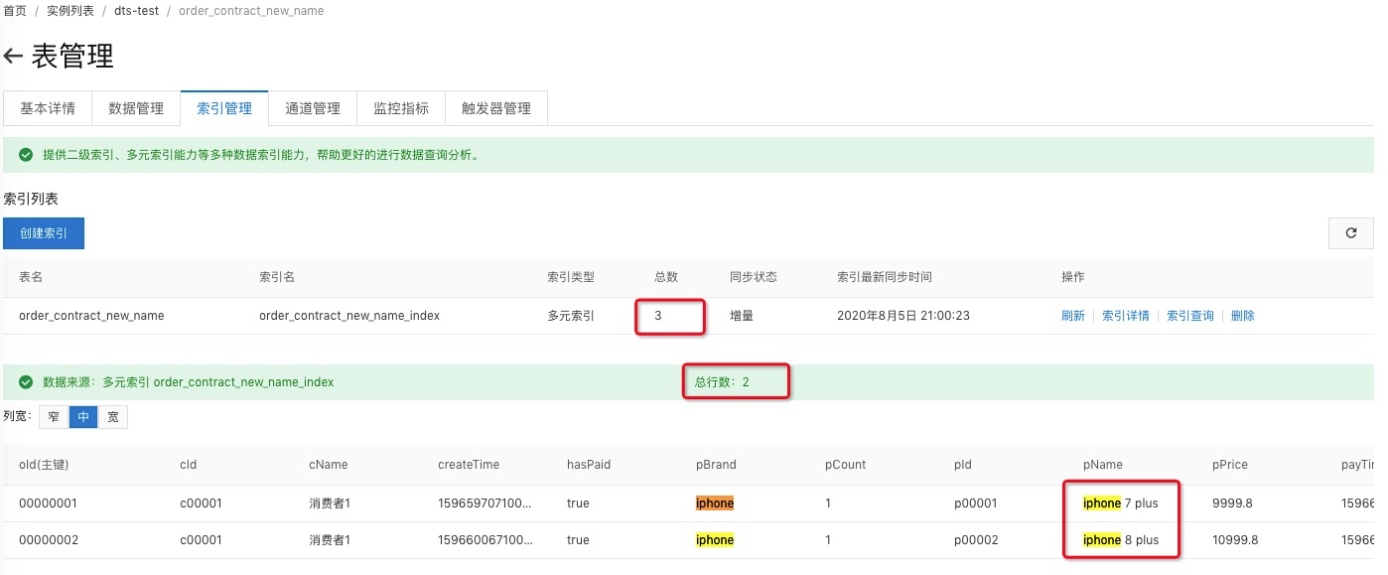Click the 创建索引 button
Viewport: 1388px width, 575px height.
tap(44, 233)
